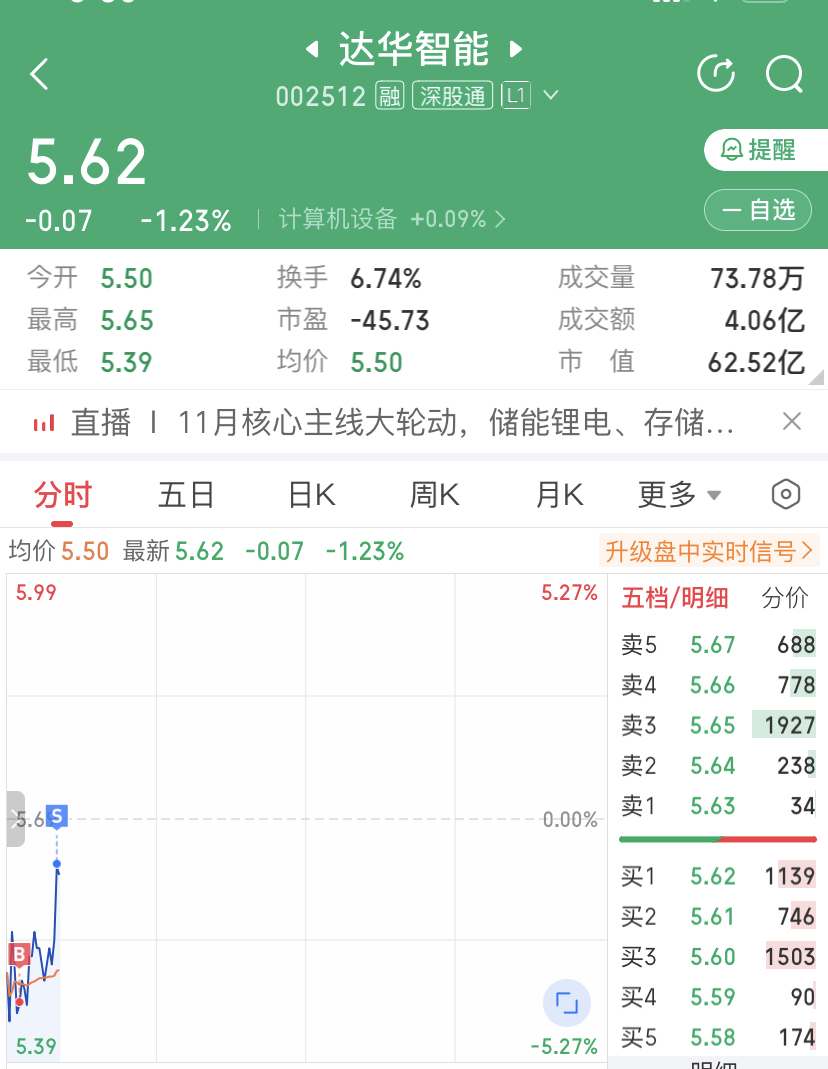
Task: Tap 最高 value 5.65
Action: pos(127,320)
